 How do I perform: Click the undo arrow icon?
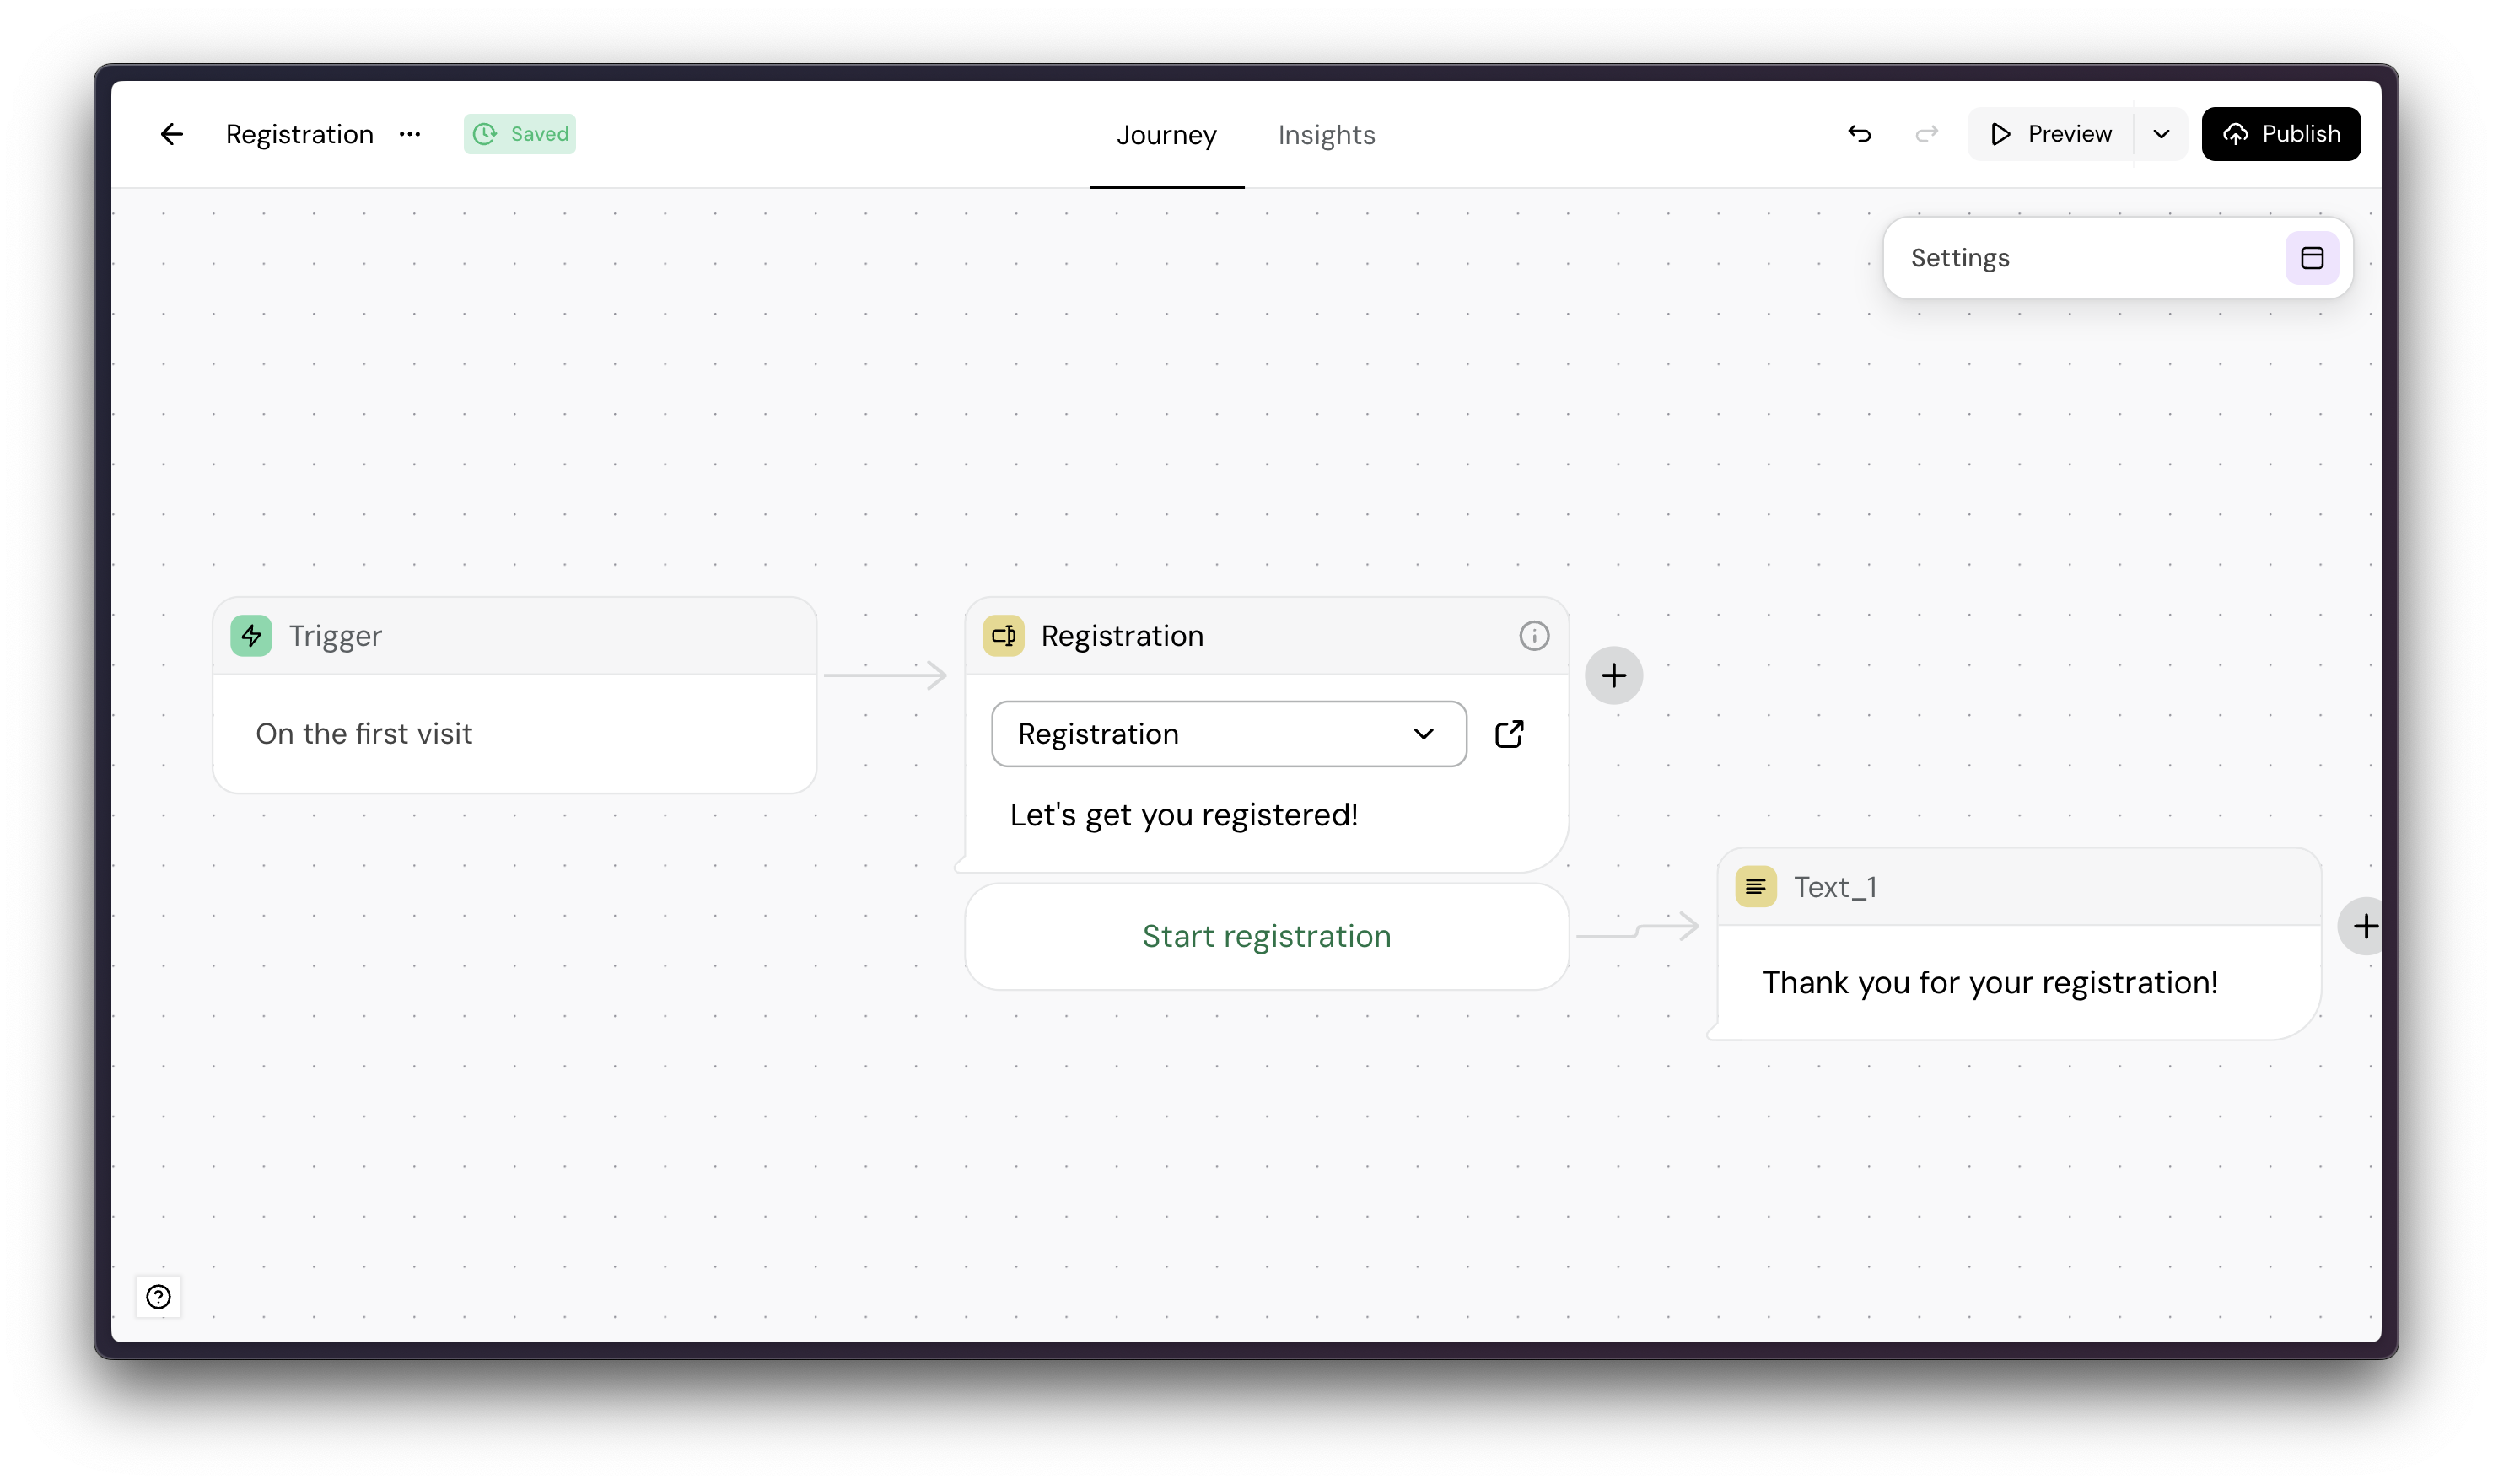(x=1859, y=134)
